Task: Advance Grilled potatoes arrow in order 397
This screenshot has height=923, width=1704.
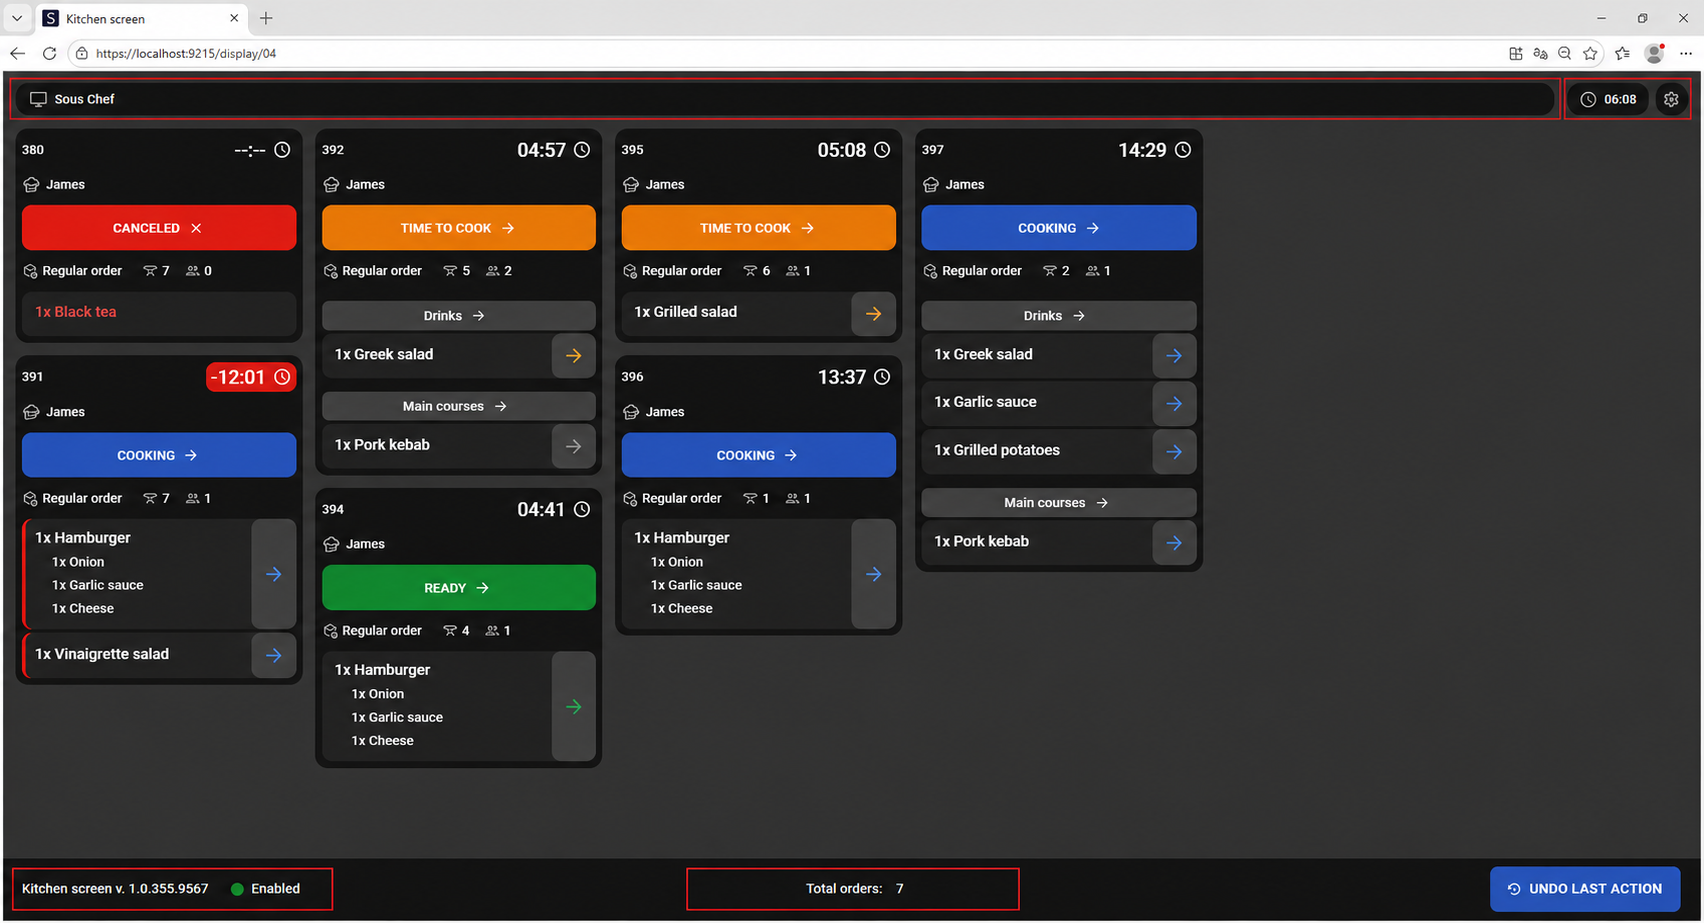Action: point(1174,451)
